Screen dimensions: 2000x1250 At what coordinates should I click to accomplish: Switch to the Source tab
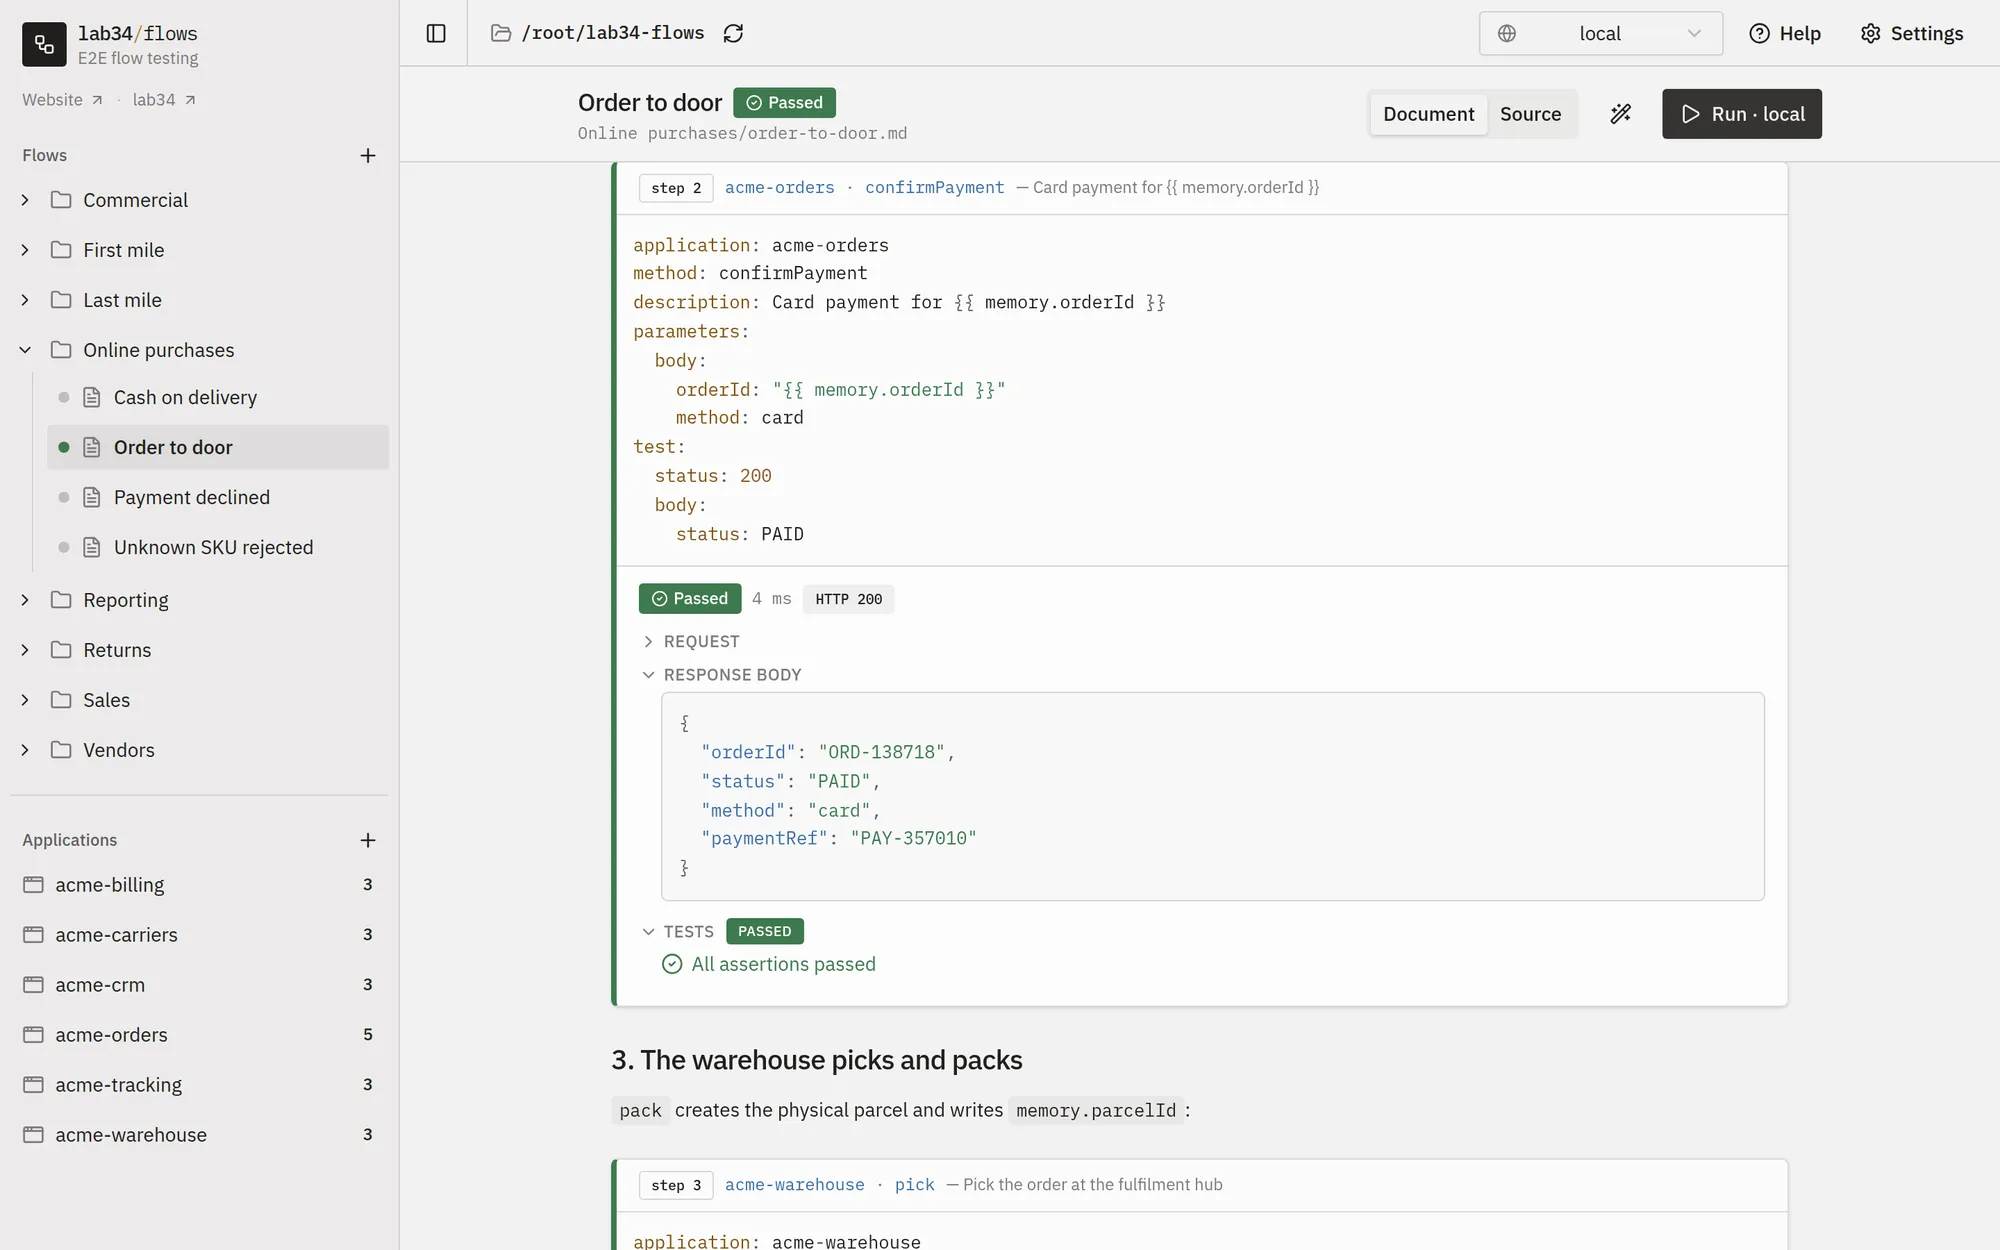1530,114
